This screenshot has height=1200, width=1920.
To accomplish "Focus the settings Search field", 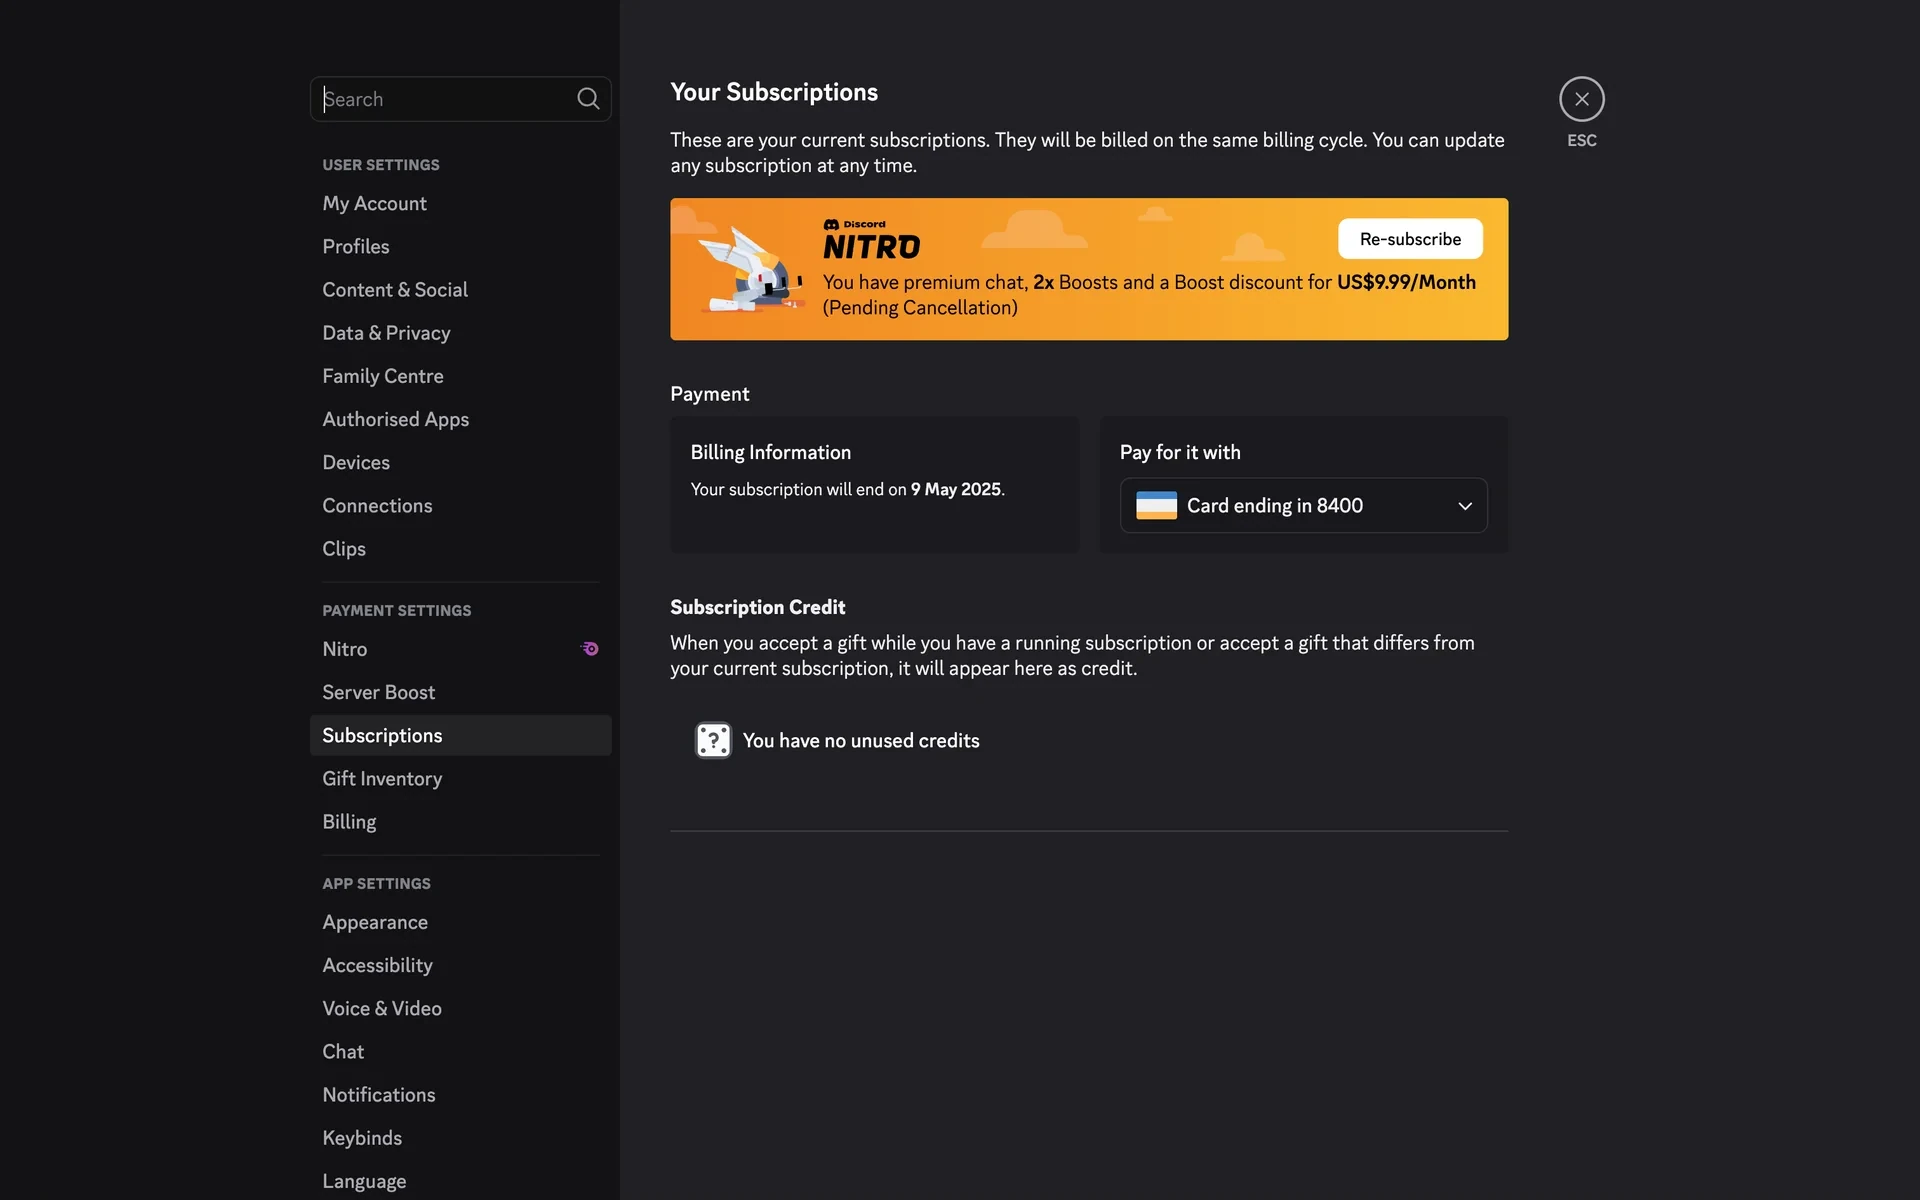I will click(460, 99).
